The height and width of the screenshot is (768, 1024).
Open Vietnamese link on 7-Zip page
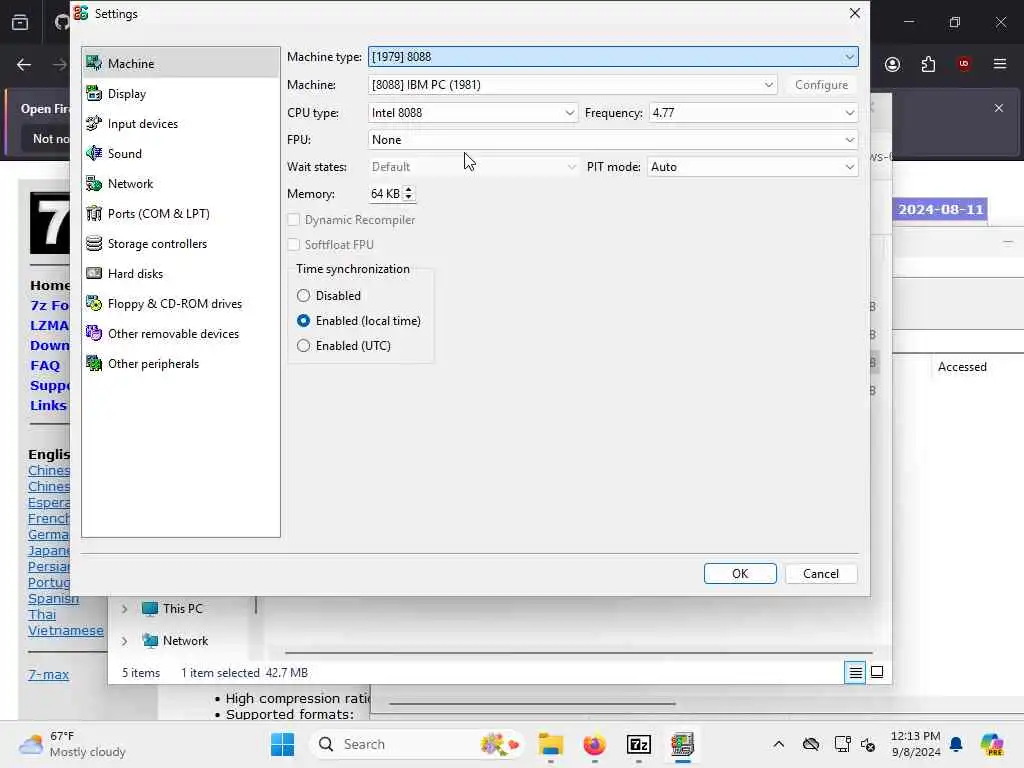click(x=66, y=631)
